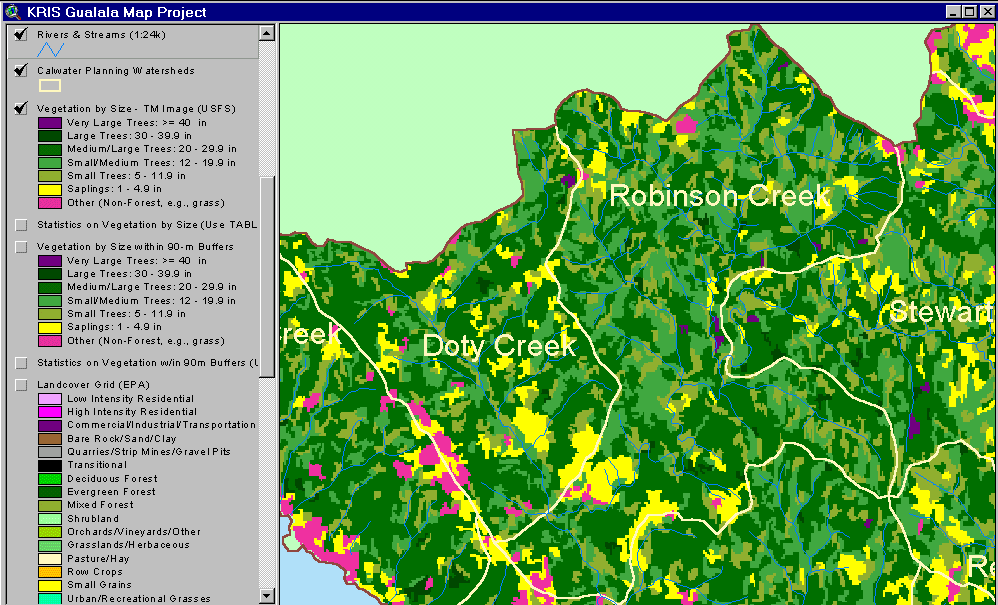998x605 pixels.
Task: Click the Shrubland color swatch
Action: 50,519
